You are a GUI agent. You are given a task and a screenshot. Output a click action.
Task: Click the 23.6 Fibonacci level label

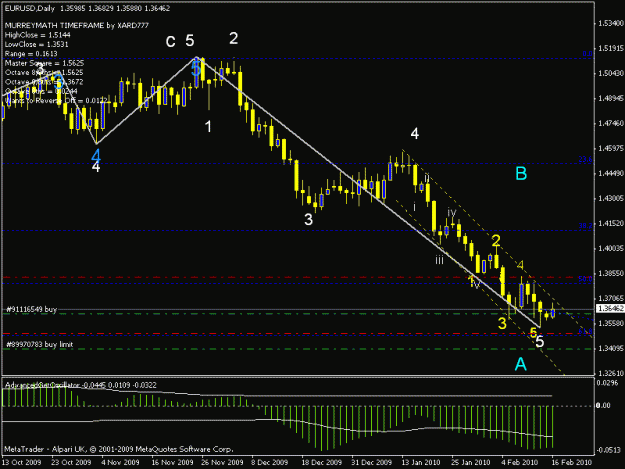[x=585, y=159]
